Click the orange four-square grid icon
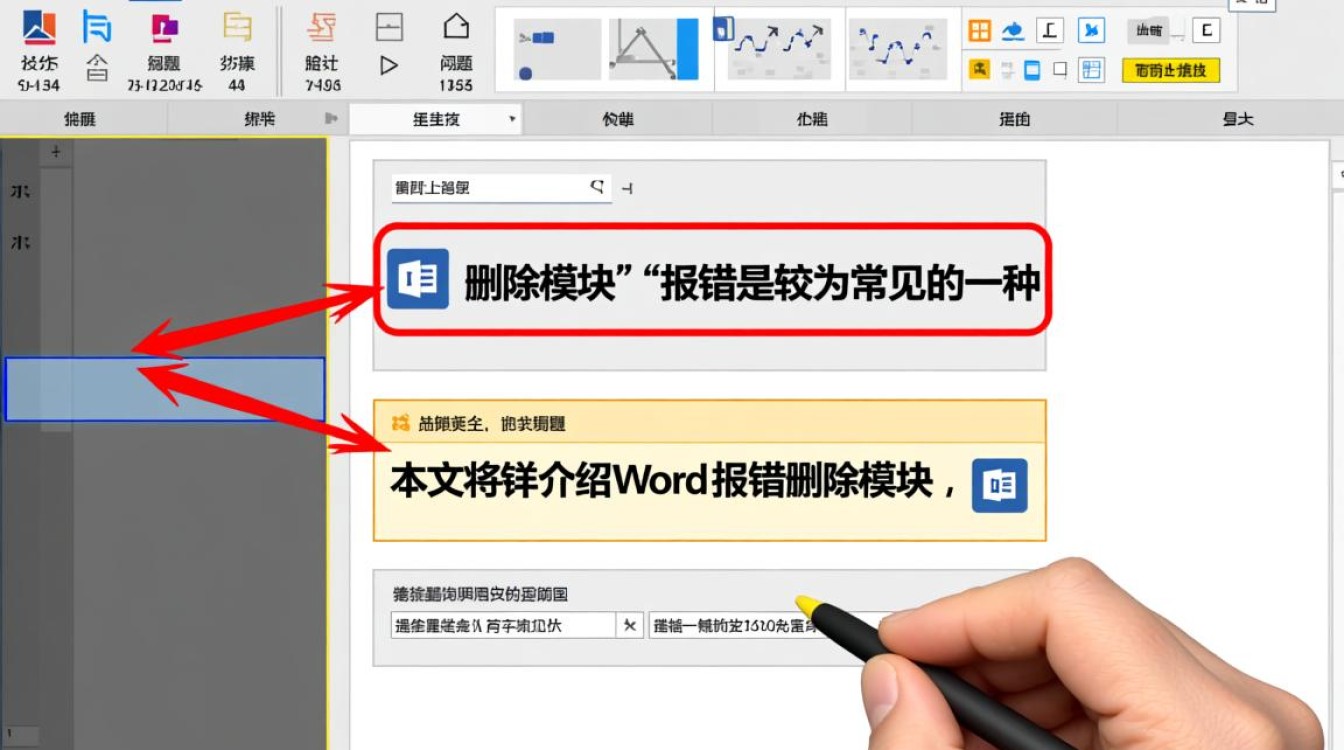The height and width of the screenshot is (750, 1344). (980, 31)
